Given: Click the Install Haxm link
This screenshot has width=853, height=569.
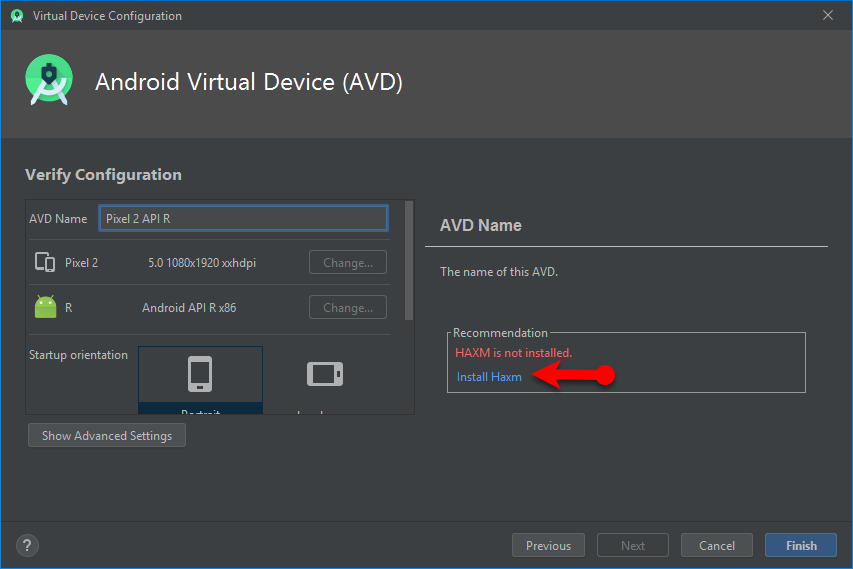Looking at the screenshot, I should point(489,377).
